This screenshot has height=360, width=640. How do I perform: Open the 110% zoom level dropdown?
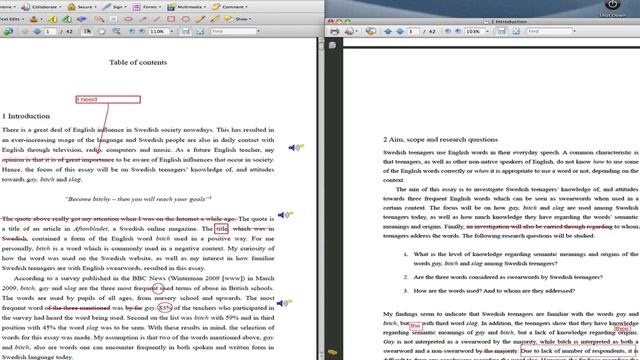coord(171,31)
